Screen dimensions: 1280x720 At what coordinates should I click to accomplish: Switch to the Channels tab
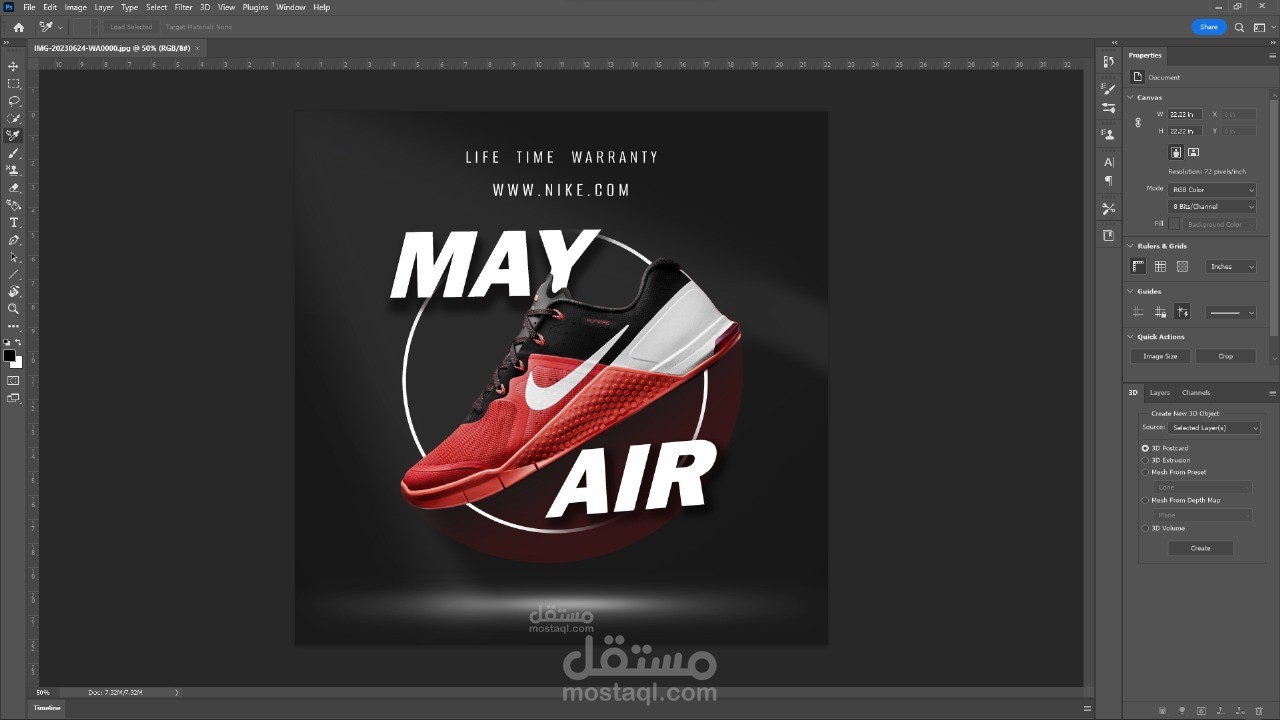pos(1196,393)
